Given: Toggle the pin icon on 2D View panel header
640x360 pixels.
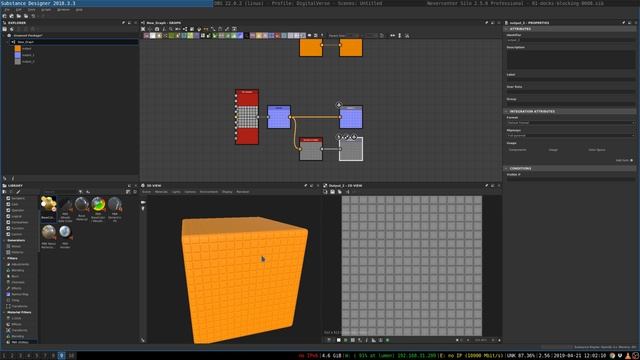Looking at the screenshot, I should tap(487, 186).
